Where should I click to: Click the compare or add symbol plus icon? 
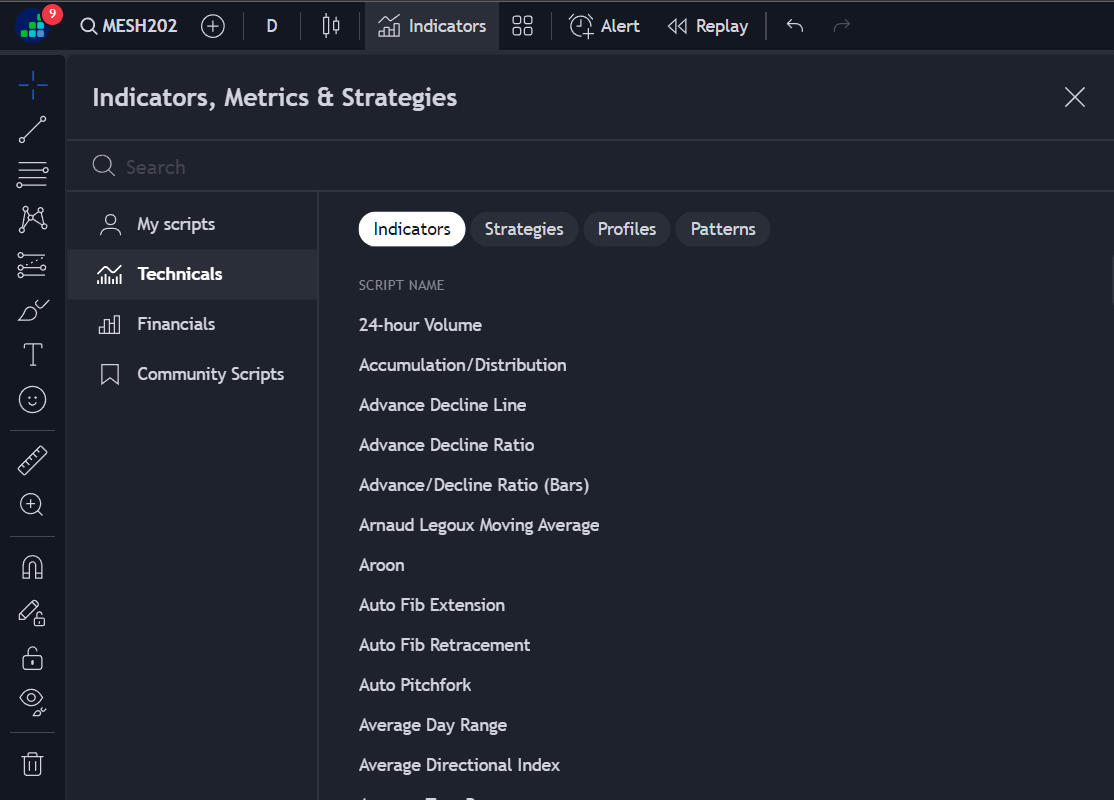[212, 26]
